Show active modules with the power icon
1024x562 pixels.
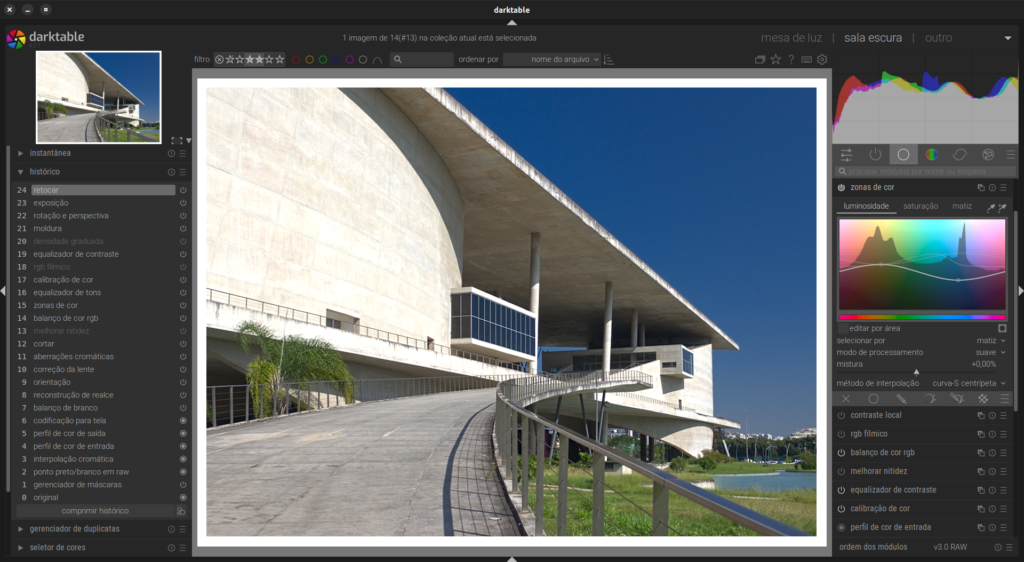click(875, 154)
